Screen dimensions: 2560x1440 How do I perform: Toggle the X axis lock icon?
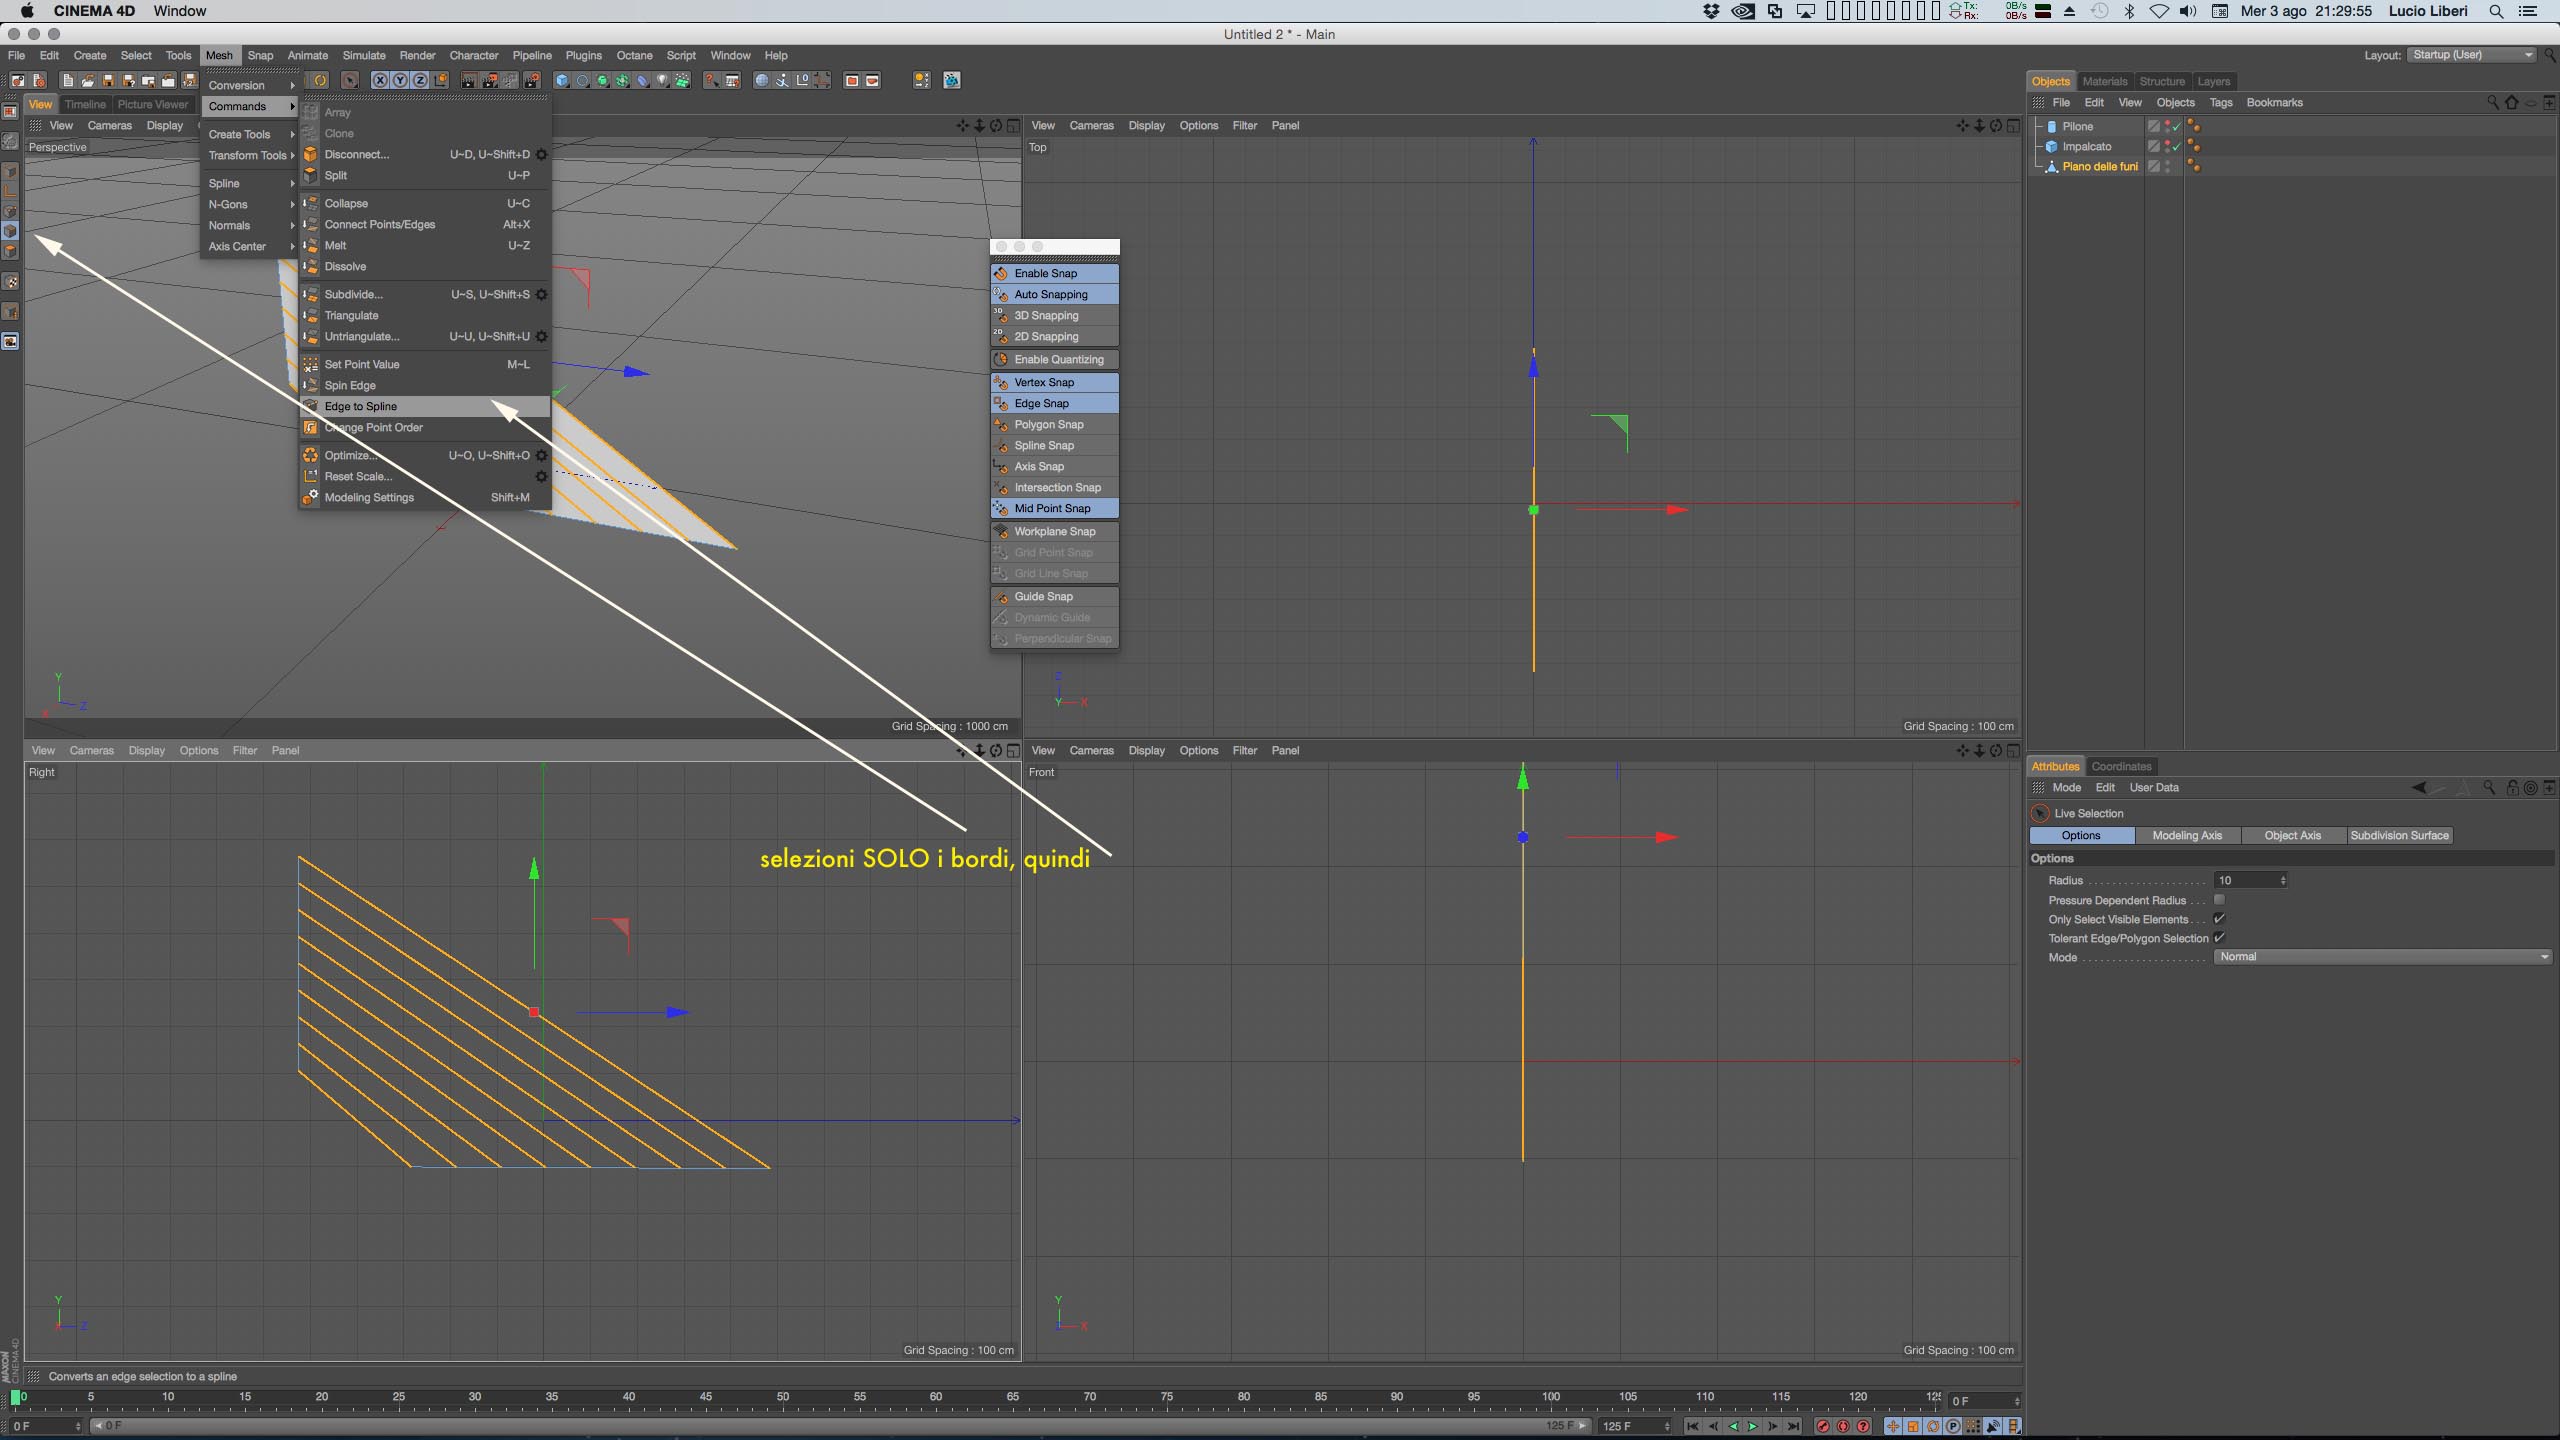pos(380,80)
